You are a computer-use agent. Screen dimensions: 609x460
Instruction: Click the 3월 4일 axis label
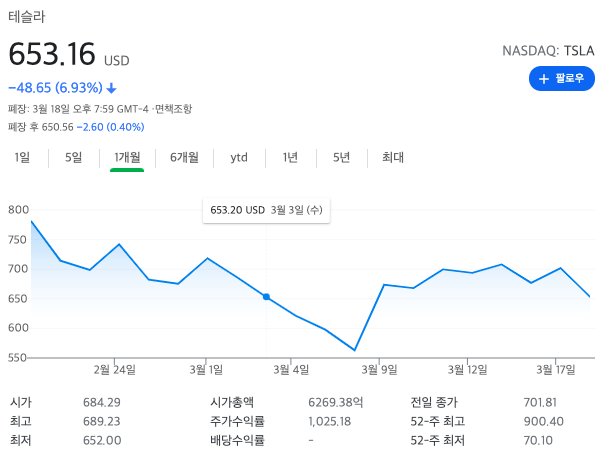[x=291, y=369]
